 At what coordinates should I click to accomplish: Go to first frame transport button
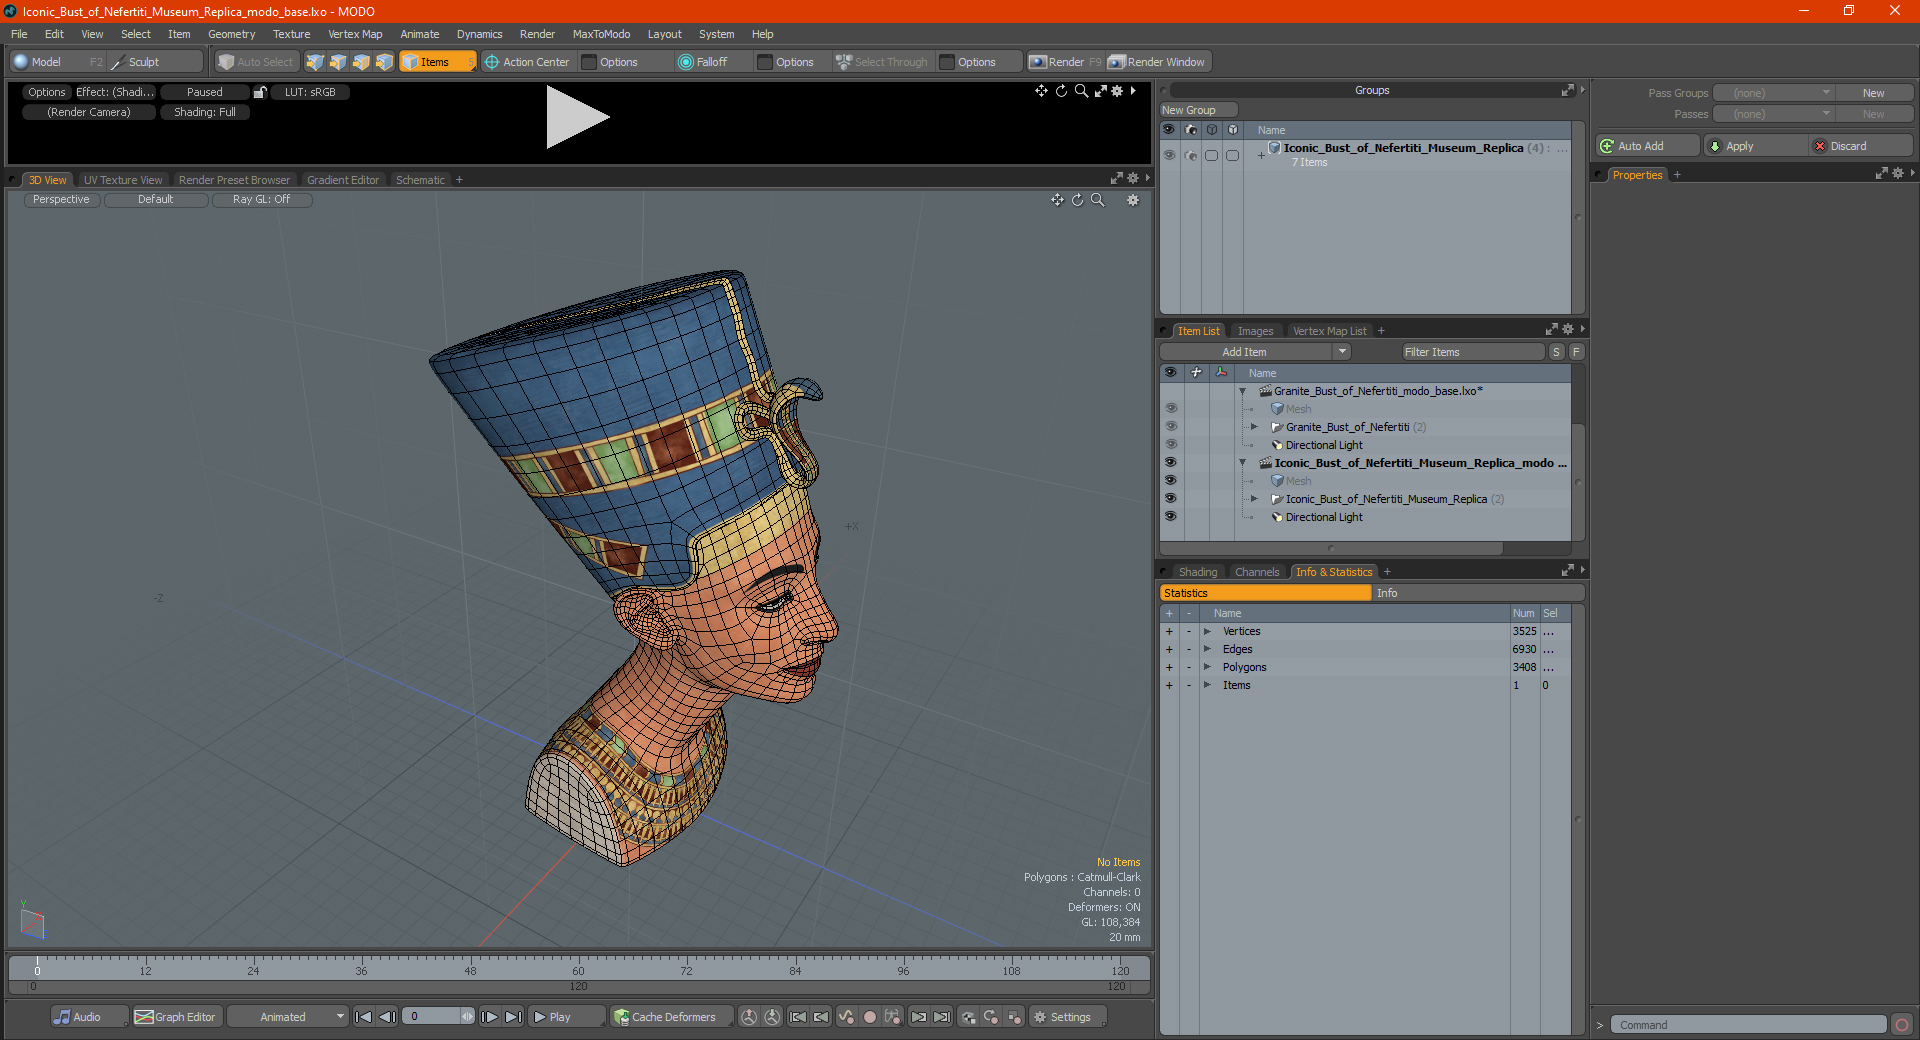[x=364, y=1017]
